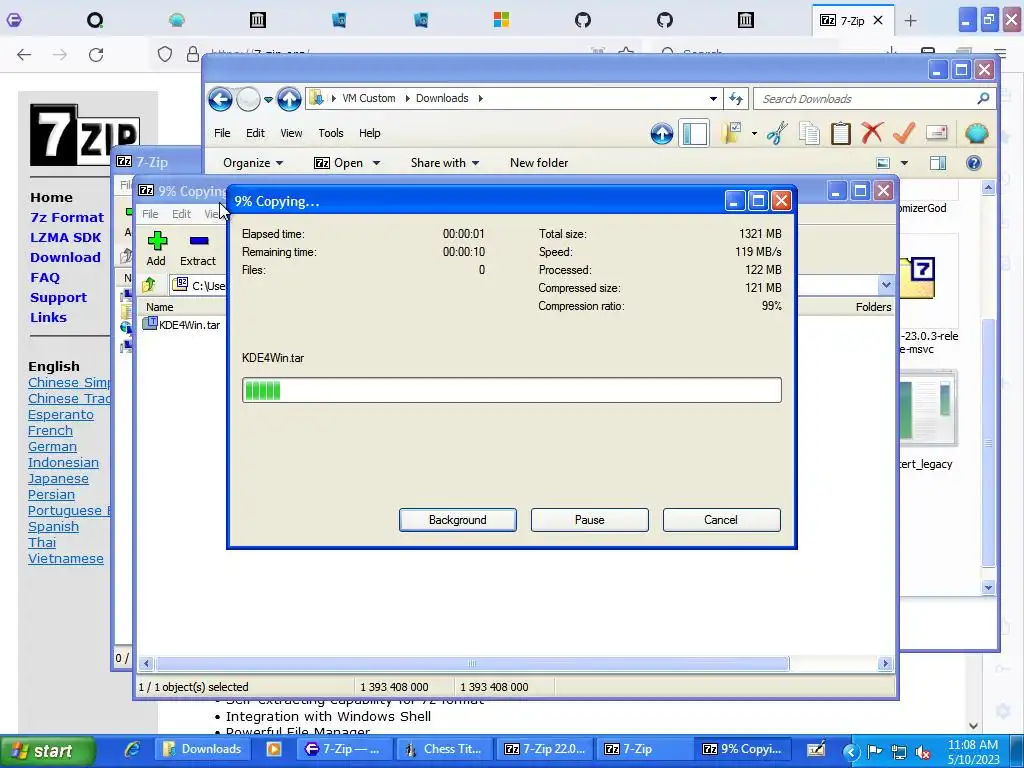Viewport: 1024px width, 768px height.
Task: Click Explorer Forward navigation button
Action: click(x=248, y=99)
